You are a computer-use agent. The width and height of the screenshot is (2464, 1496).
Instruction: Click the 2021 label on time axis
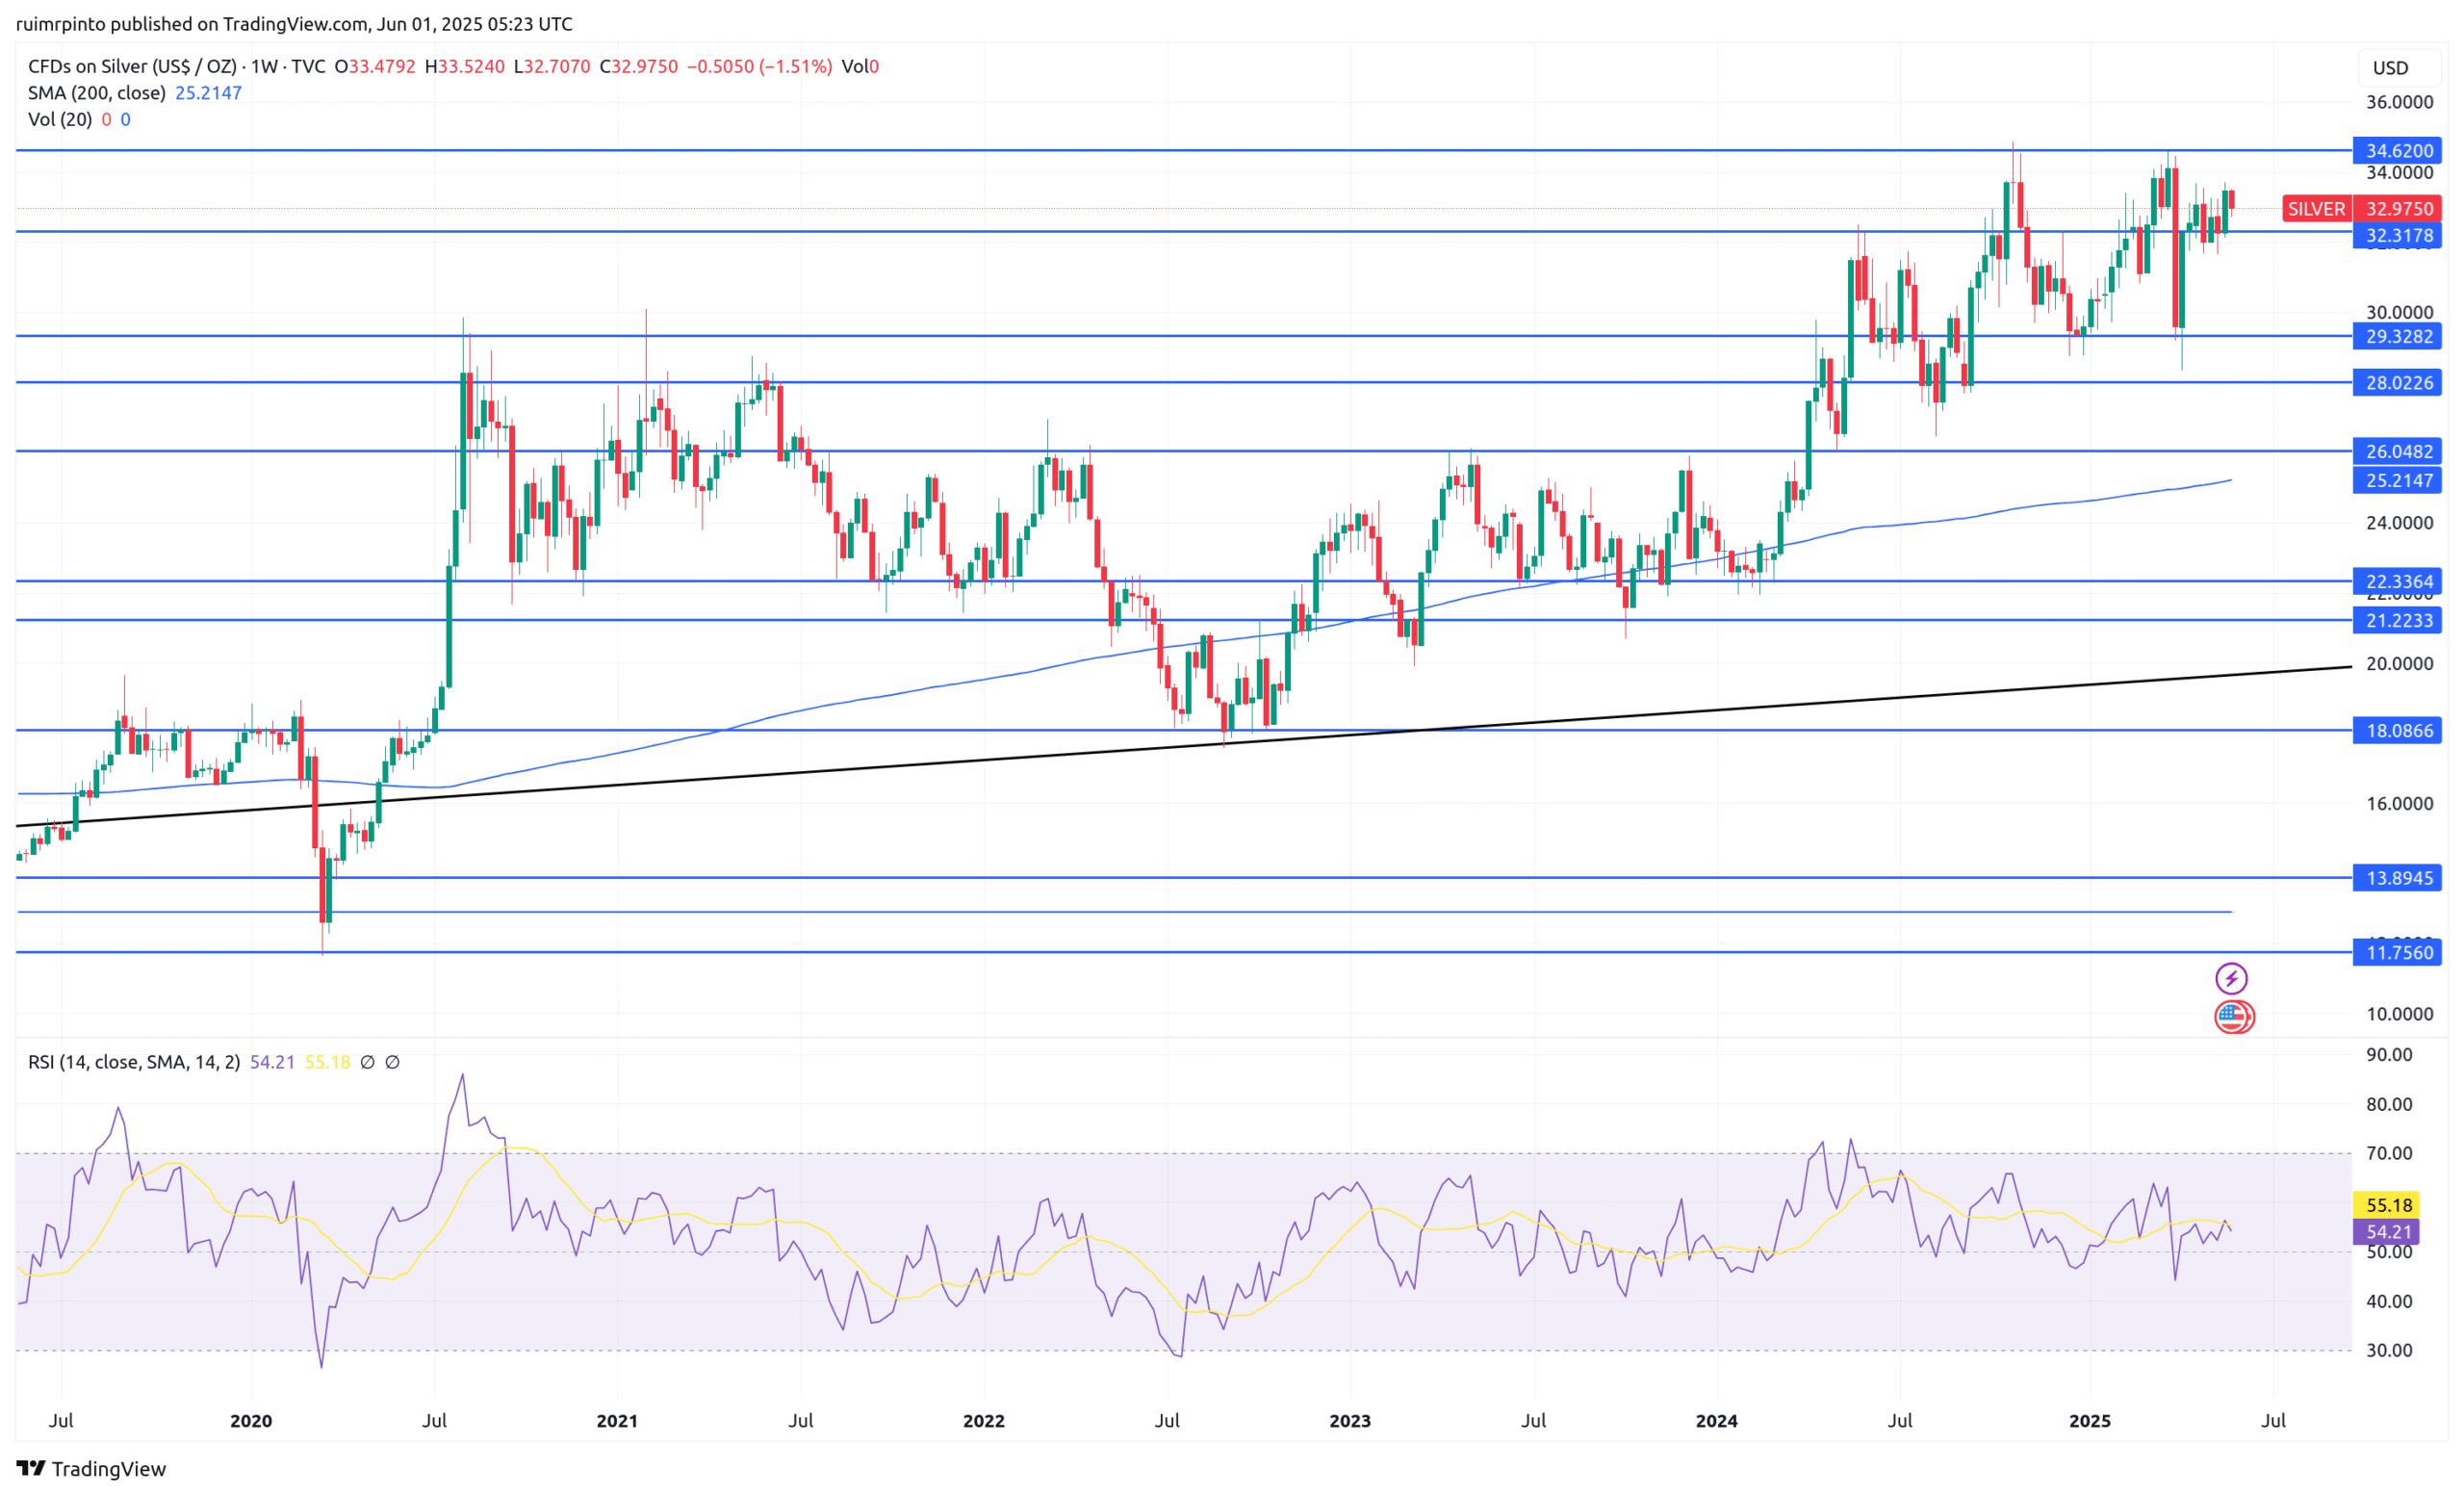click(616, 1421)
